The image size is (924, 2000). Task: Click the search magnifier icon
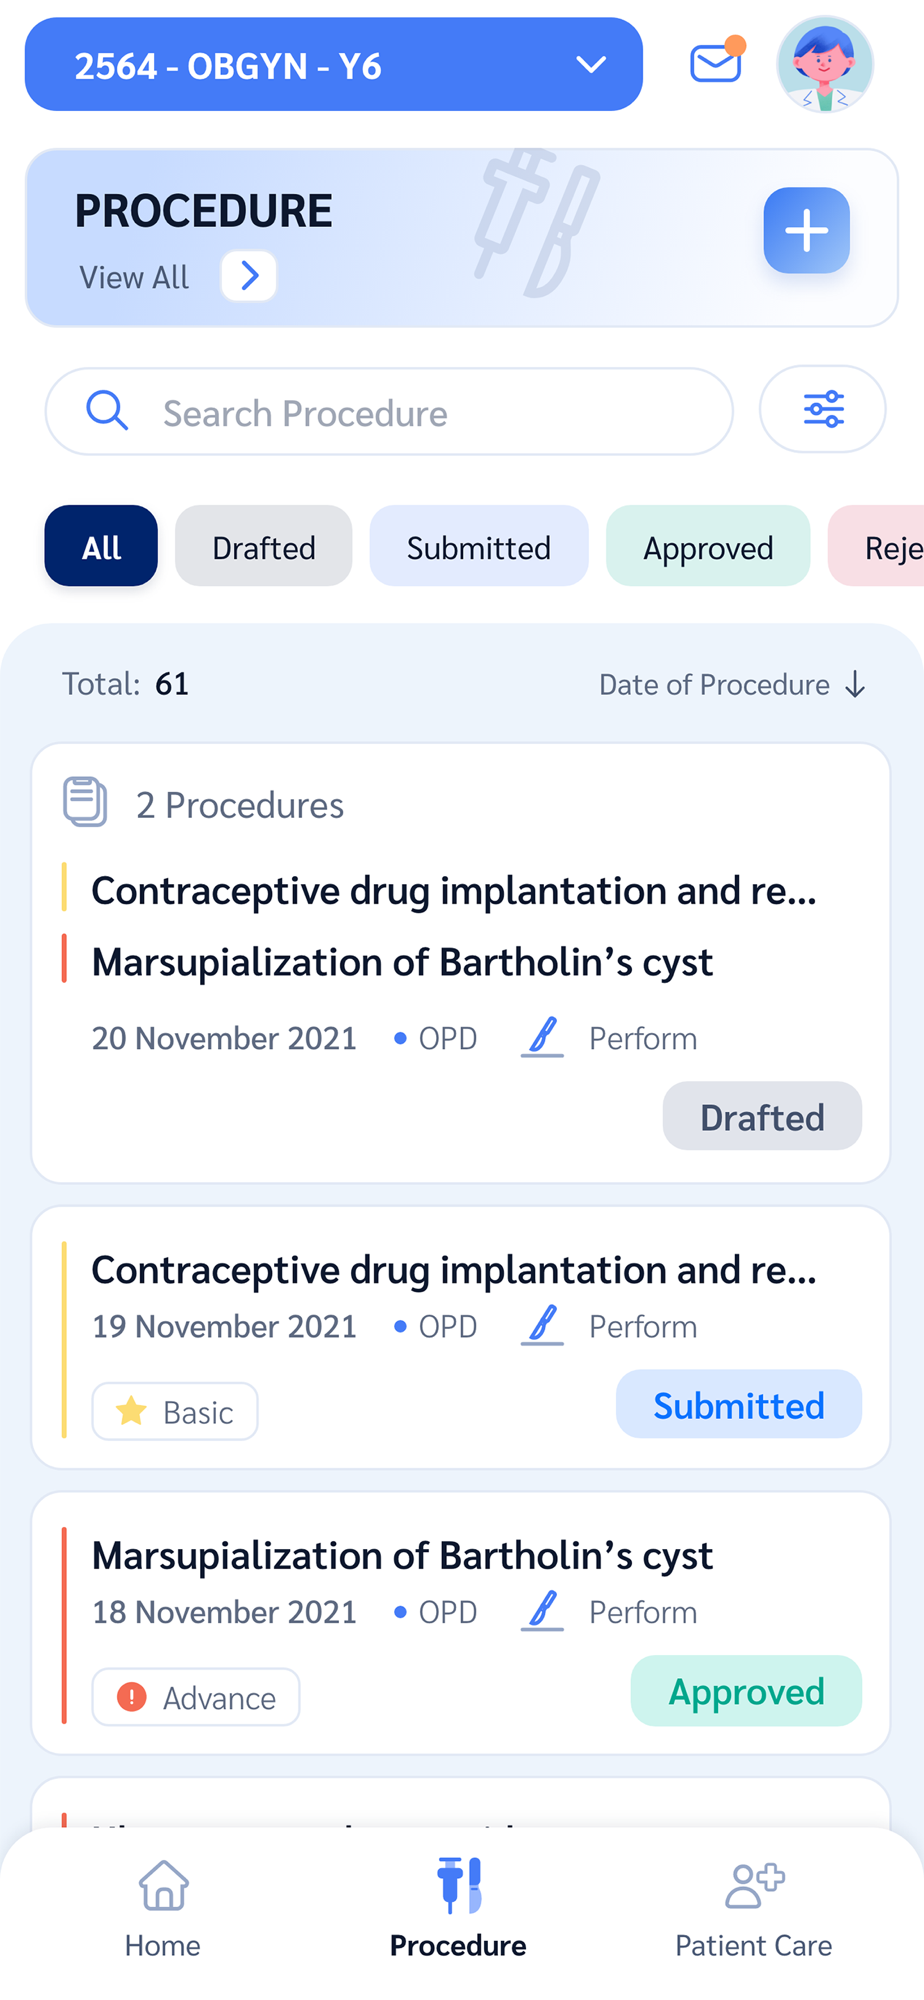(107, 411)
